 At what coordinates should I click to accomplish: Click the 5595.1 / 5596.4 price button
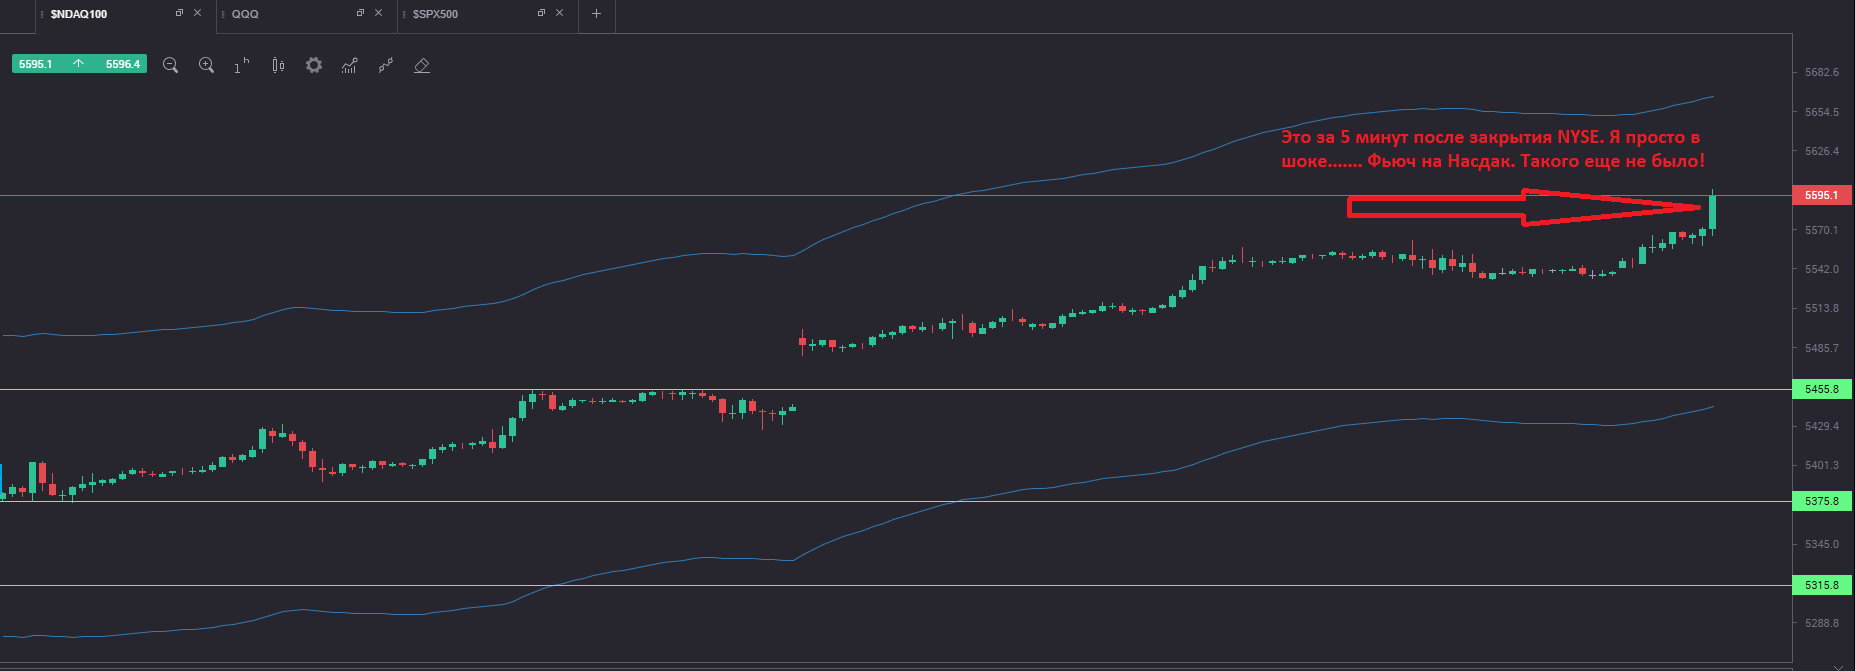tap(80, 64)
